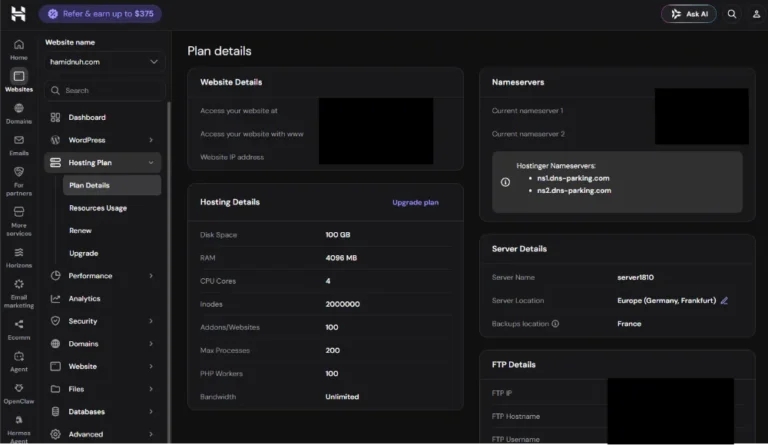Image resolution: width=768 pixels, height=445 pixels.
Task: Click the Security shield icon in sidebar
Action: tap(55, 321)
